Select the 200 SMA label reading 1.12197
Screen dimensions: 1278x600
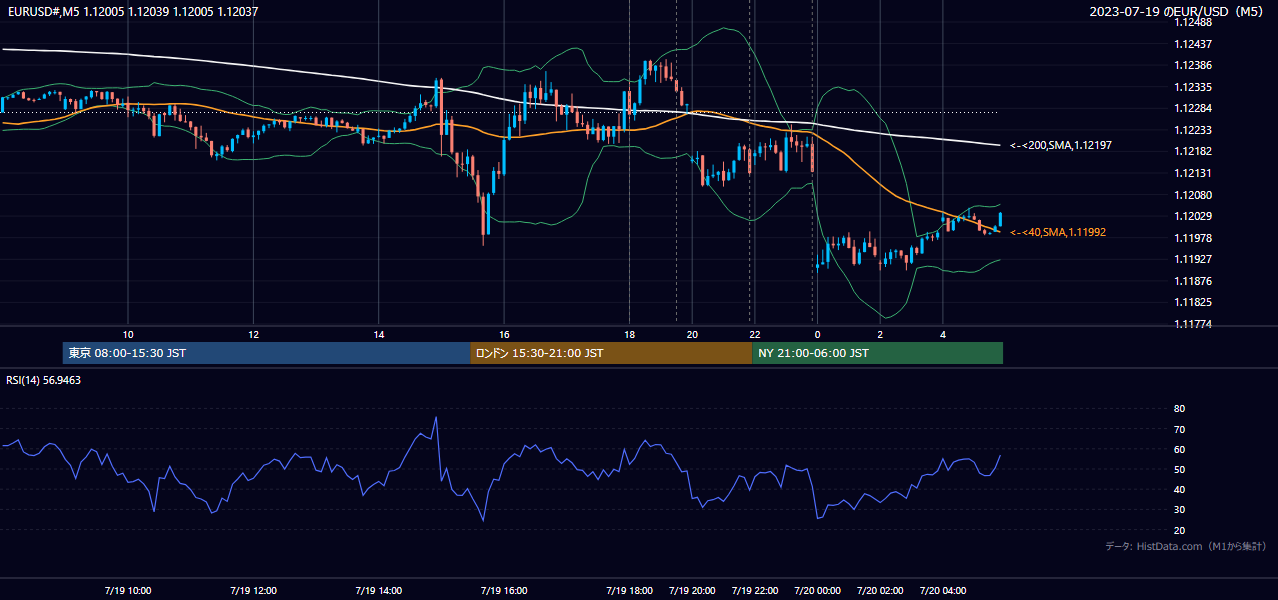click(x=1061, y=145)
